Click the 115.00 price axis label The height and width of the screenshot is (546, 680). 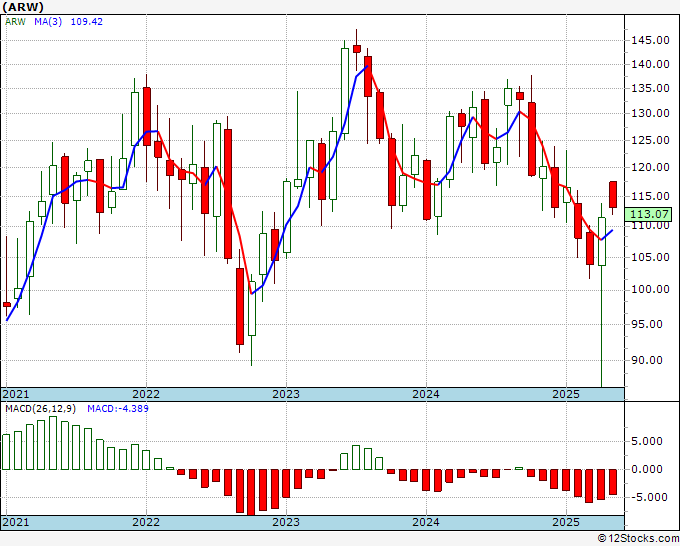coord(650,196)
